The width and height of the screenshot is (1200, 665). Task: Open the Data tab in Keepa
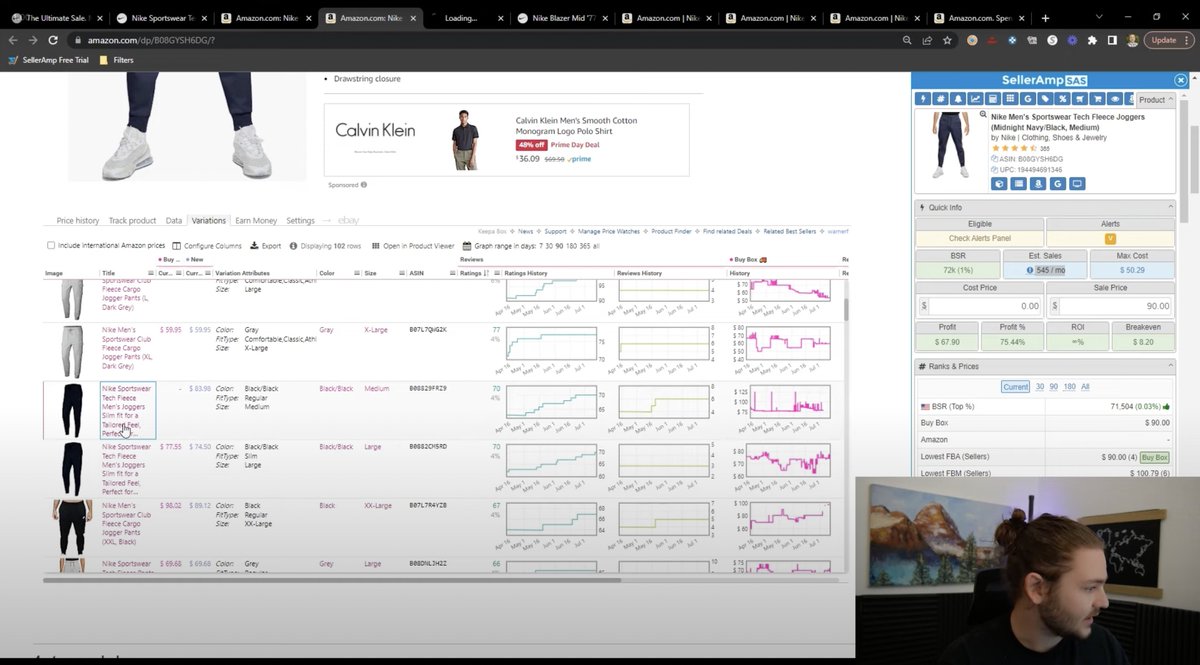174,220
